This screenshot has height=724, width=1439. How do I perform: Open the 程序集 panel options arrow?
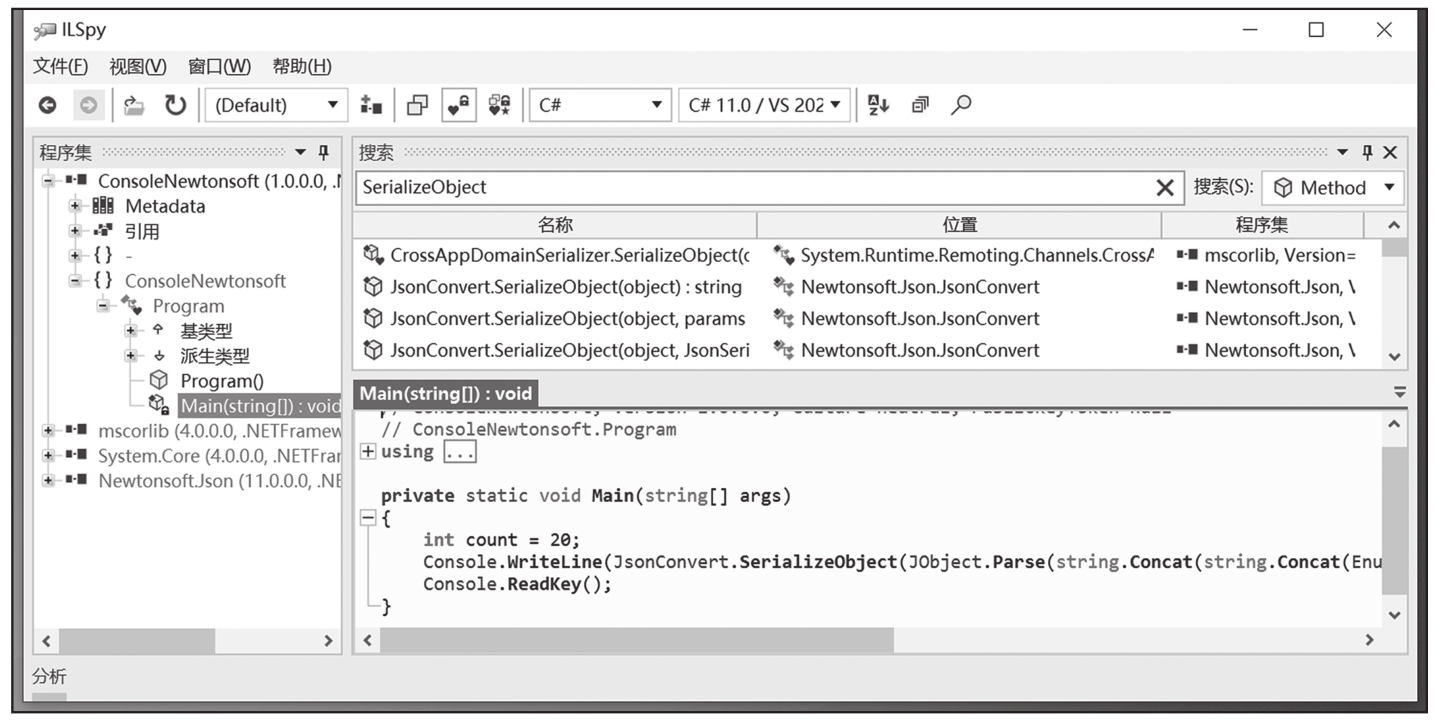(300, 153)
